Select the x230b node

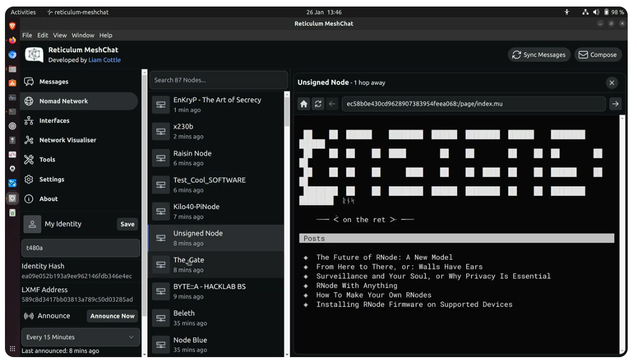click(x=217, y=132)
